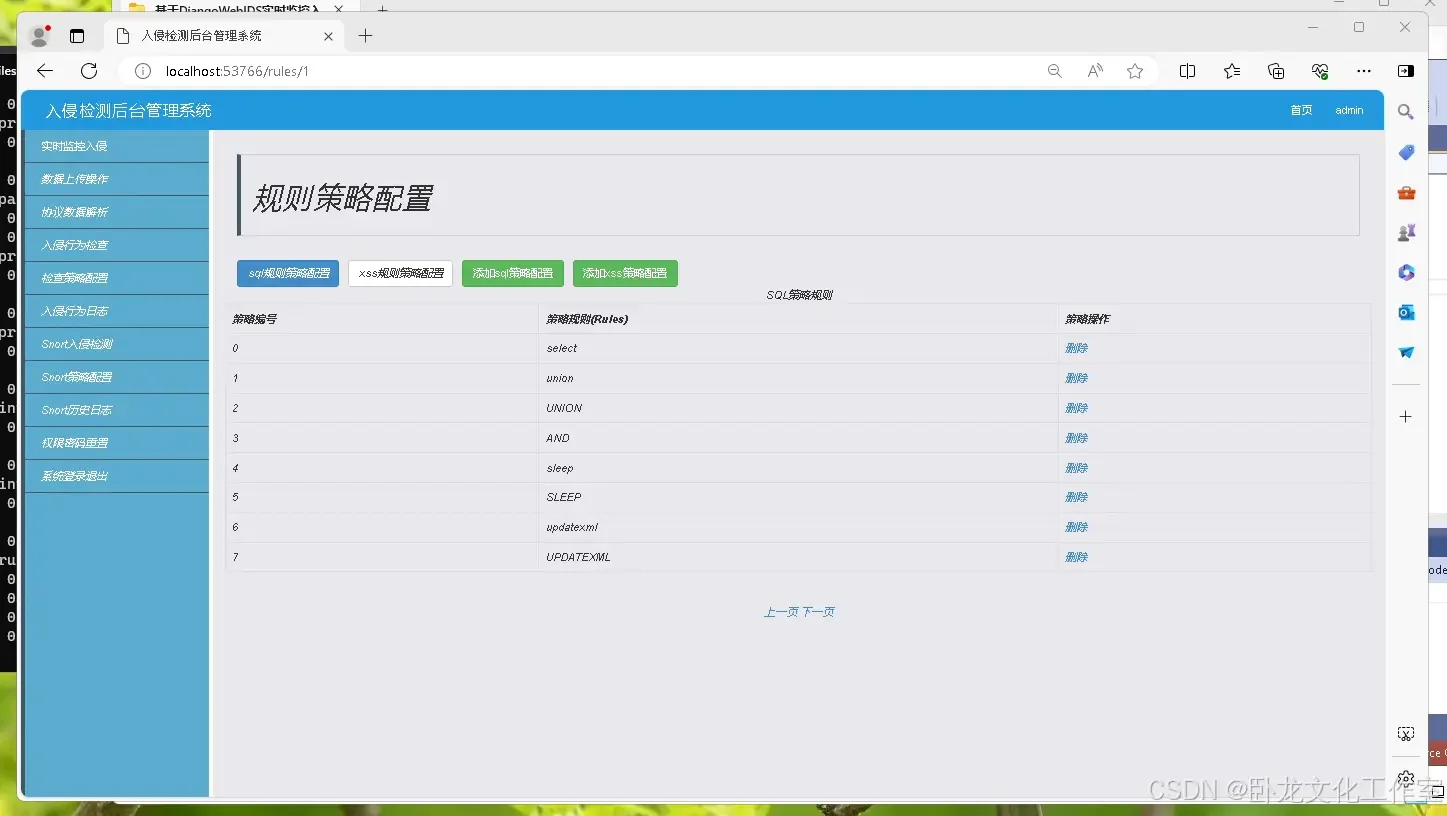The image size is (1447, 816).
Task: Open the admin menu at top right
Action: pyautogui.click(x=1349, y=110)
